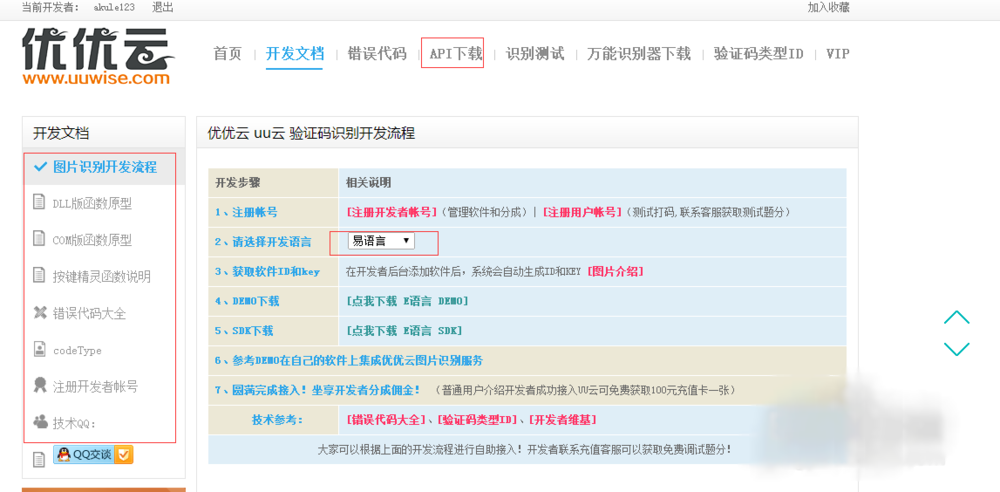Click the [验证码类型ID] link in 技术参考 row

point(478,420)
